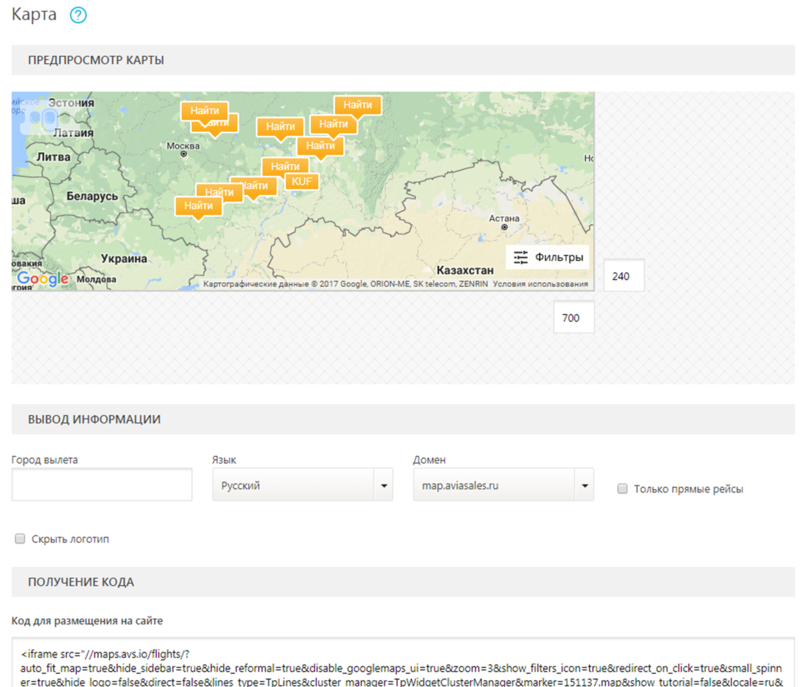Click the map width field showing 700
800x687 pixels.
click(574, 318)
